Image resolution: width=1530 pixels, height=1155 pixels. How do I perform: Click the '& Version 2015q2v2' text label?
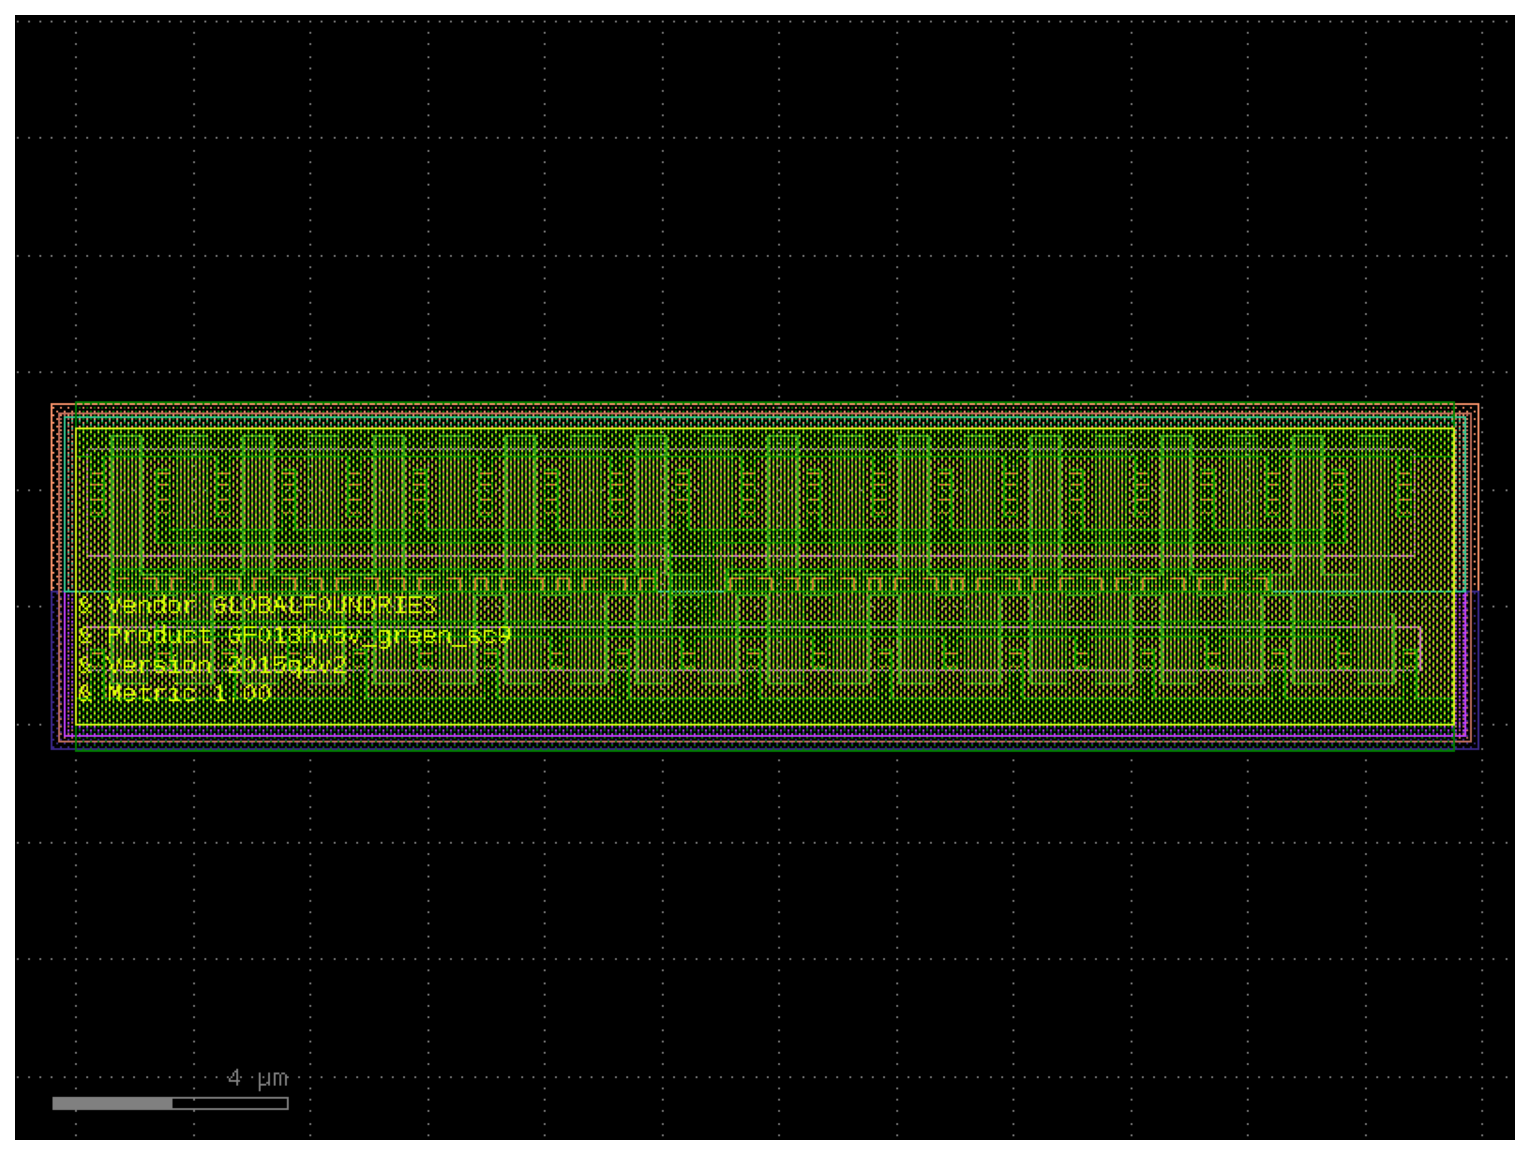coord(212,665)
